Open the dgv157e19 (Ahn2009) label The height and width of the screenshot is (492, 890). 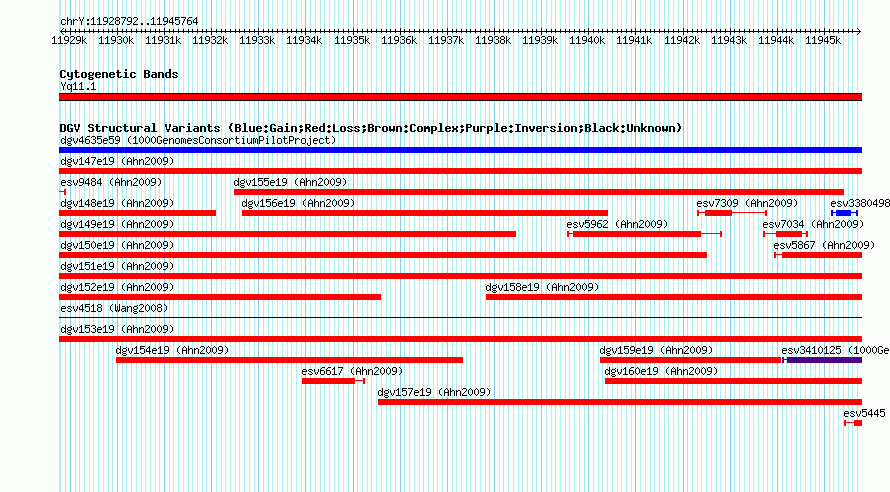(434, 392)
